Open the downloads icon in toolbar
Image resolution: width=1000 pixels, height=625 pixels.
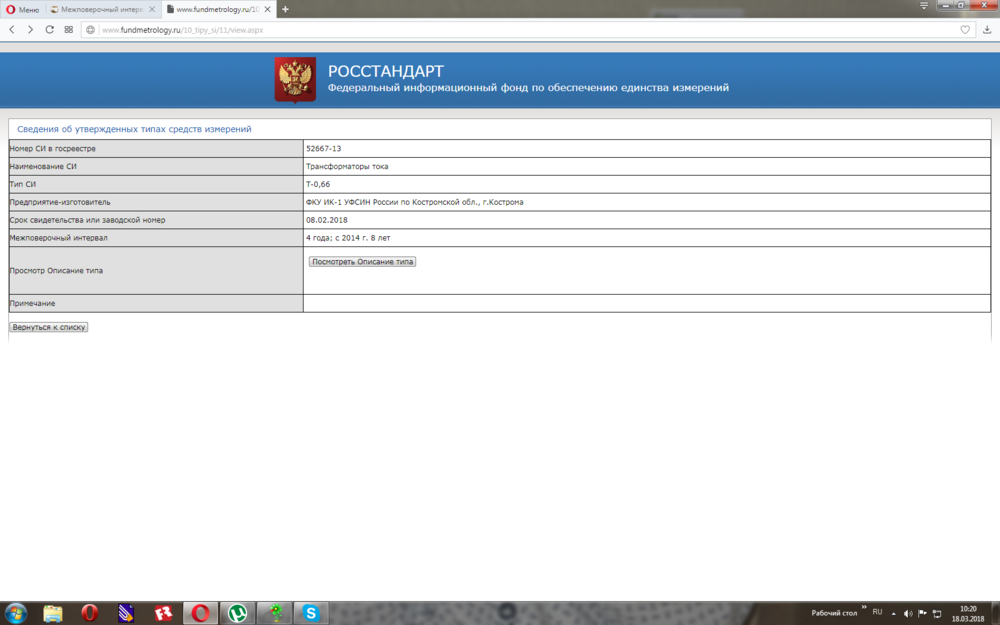[987, 30]
